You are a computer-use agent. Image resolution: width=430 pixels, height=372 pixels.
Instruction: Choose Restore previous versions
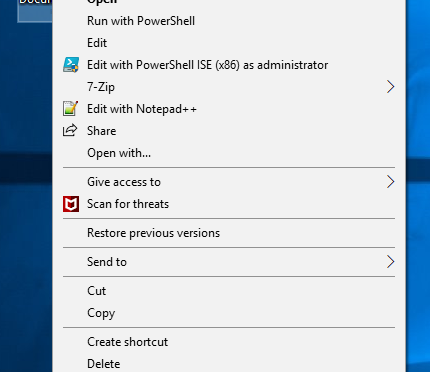point(229,233)
